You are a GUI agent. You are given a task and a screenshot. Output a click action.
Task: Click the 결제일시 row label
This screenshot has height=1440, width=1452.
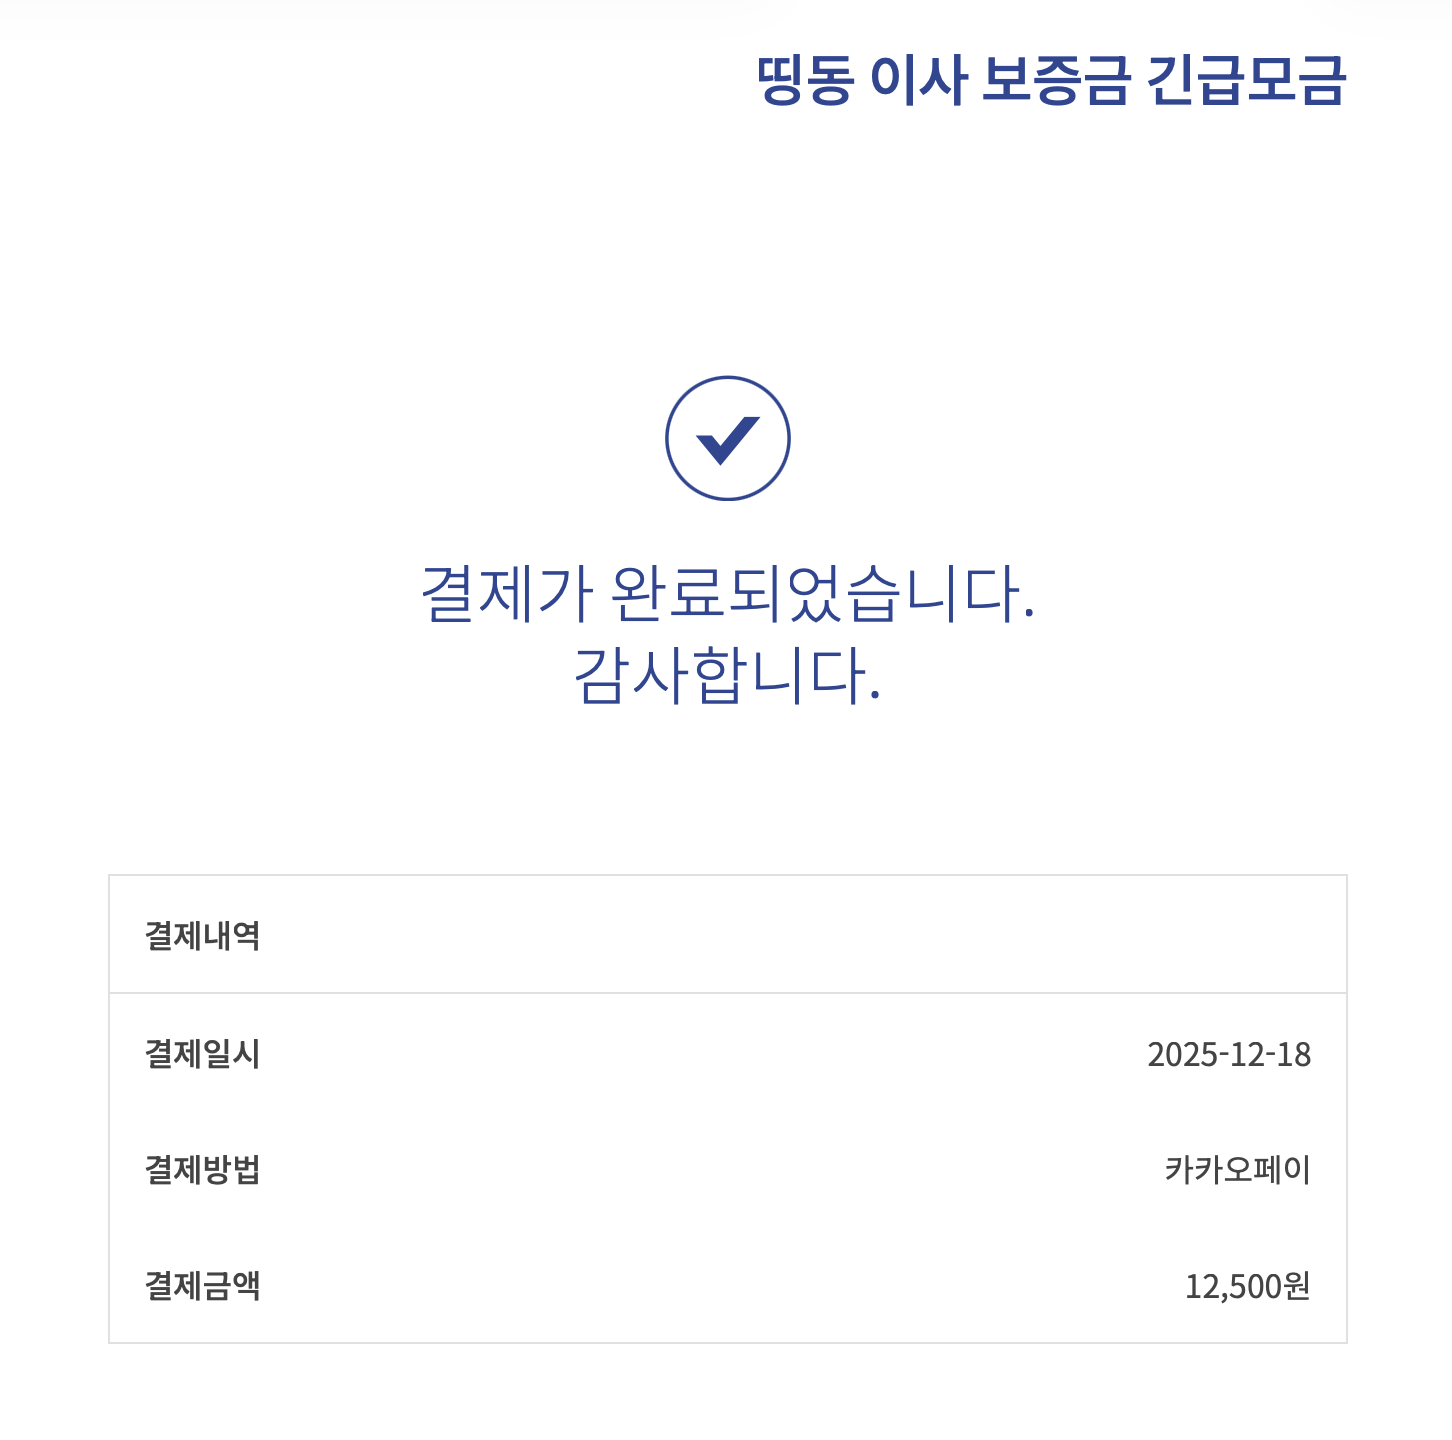point(202,1054)
